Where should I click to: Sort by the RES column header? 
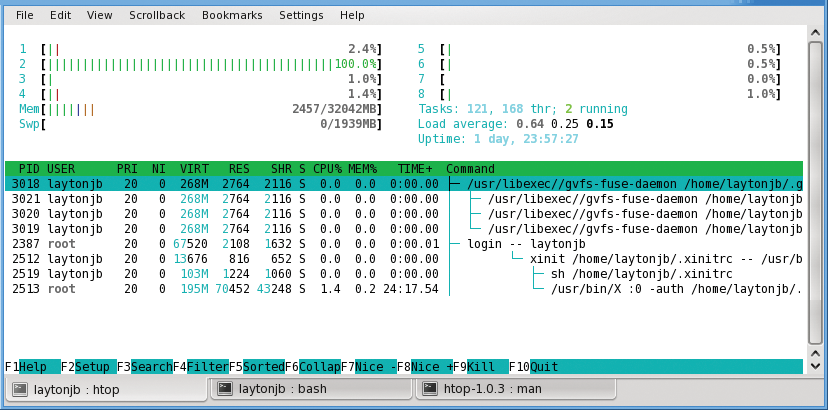pos(239,169)
